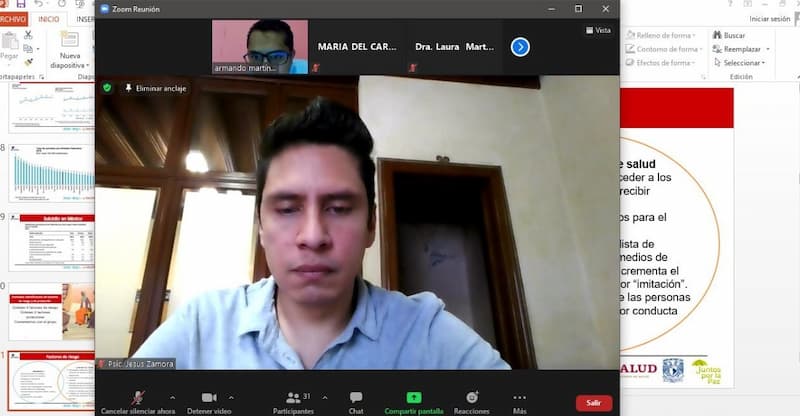The height and width of the screenshot is (416, 800).
Task: Click the Zoom logo in title bar
Action: coord(105,9)
